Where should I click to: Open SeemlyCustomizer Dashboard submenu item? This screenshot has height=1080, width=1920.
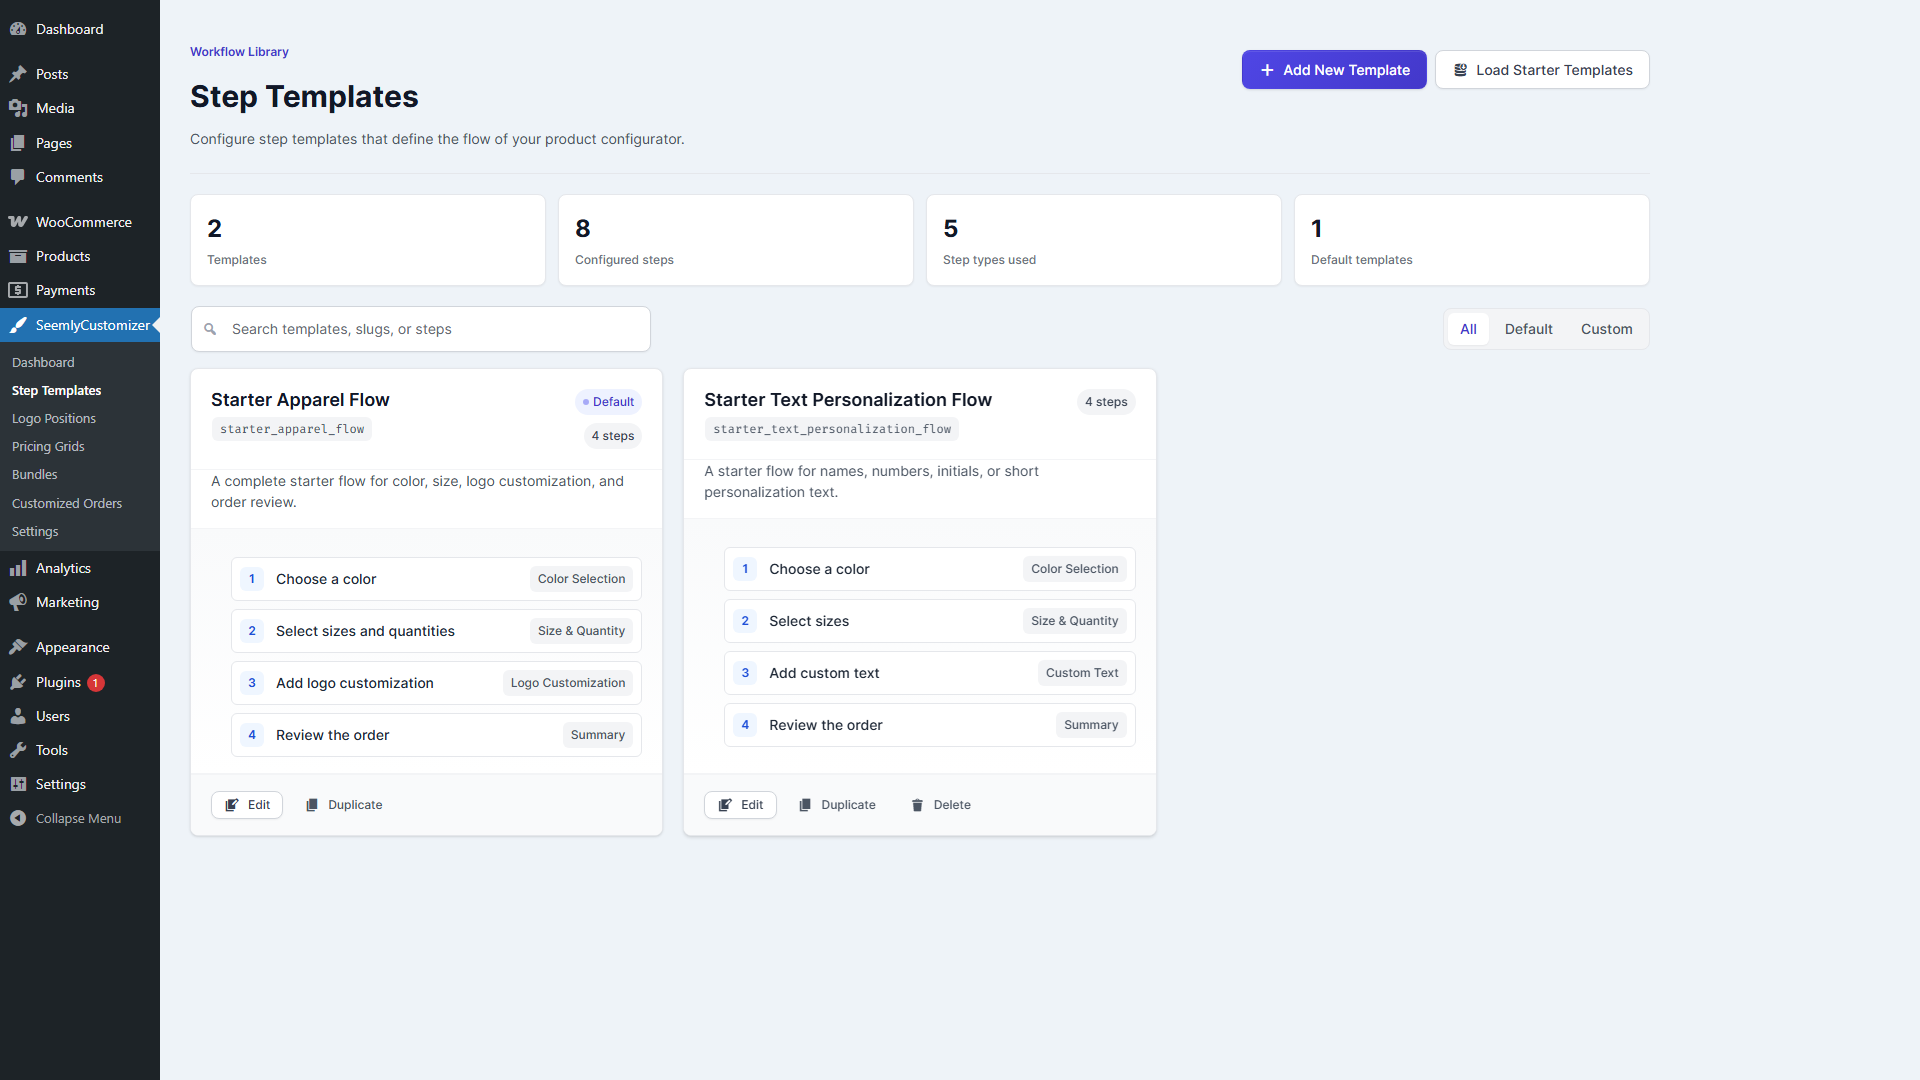tap(43, 362)
